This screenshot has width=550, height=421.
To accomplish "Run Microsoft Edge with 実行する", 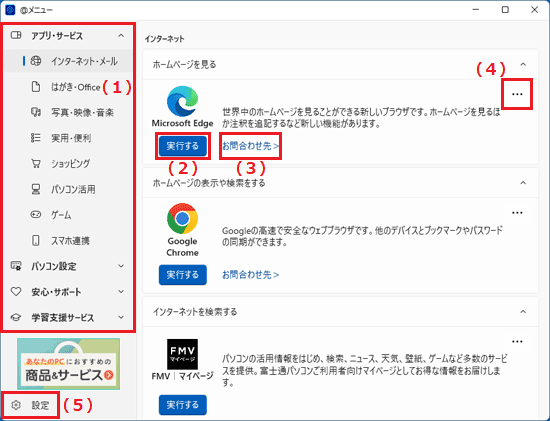I will pyautogui.click(x=183, y=146).
